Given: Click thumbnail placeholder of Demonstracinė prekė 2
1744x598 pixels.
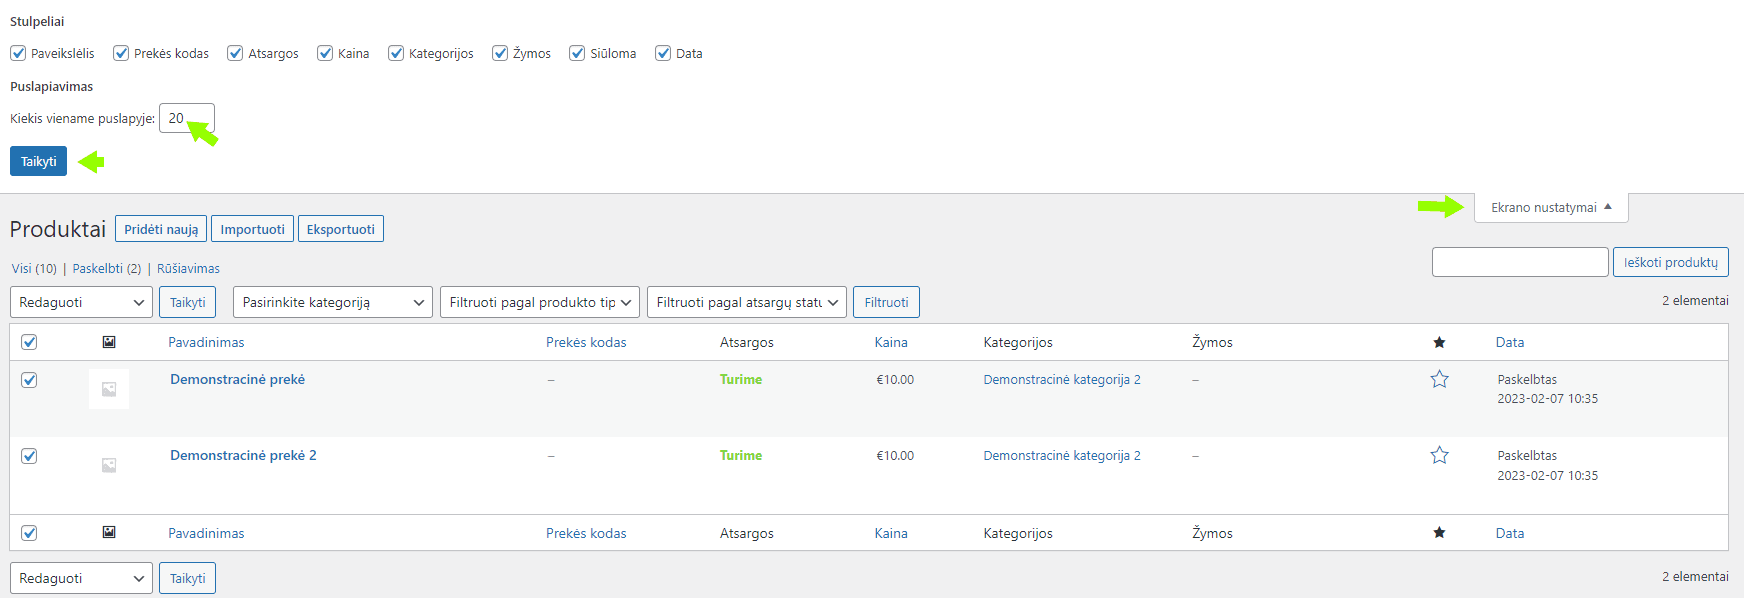Looking at the screenshot, I should pyautogui.click(x=109, y=465).
